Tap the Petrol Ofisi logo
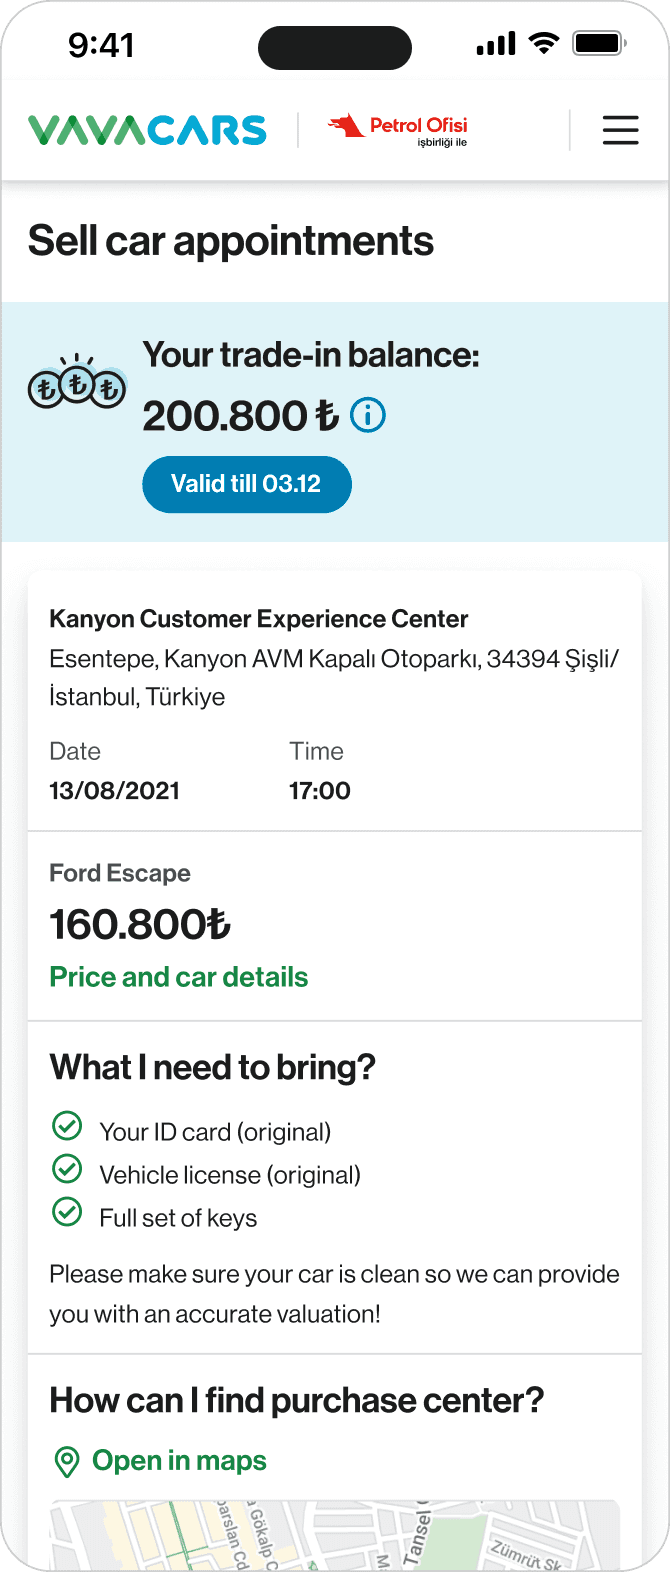Viewport: 670px width, 1572px height. tap(398, 130)
